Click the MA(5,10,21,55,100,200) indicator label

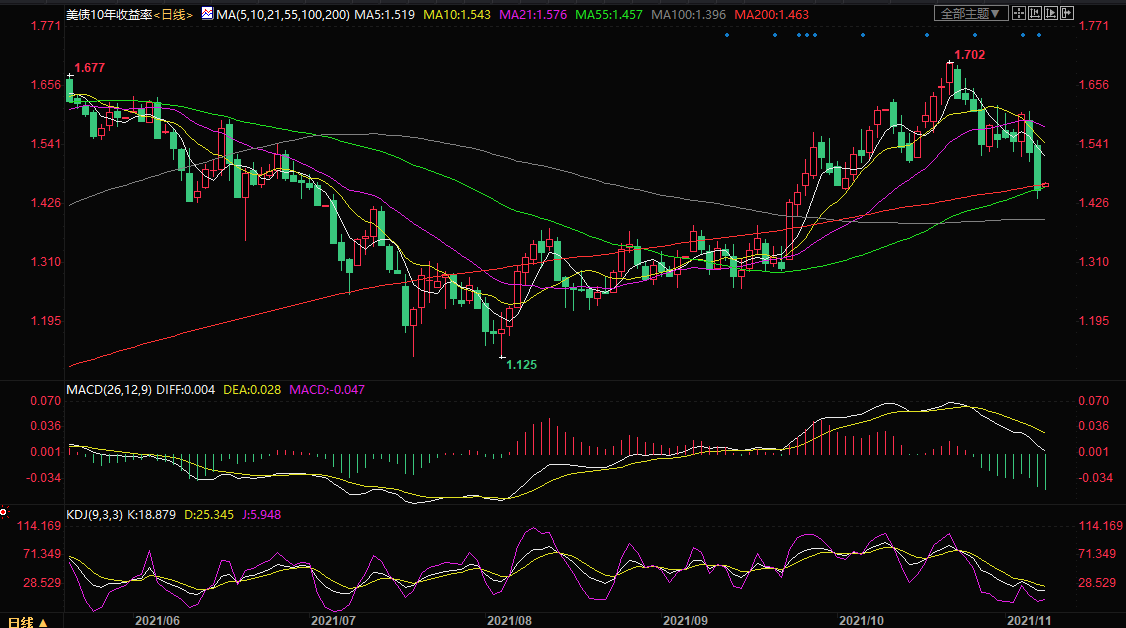(282, 15)
